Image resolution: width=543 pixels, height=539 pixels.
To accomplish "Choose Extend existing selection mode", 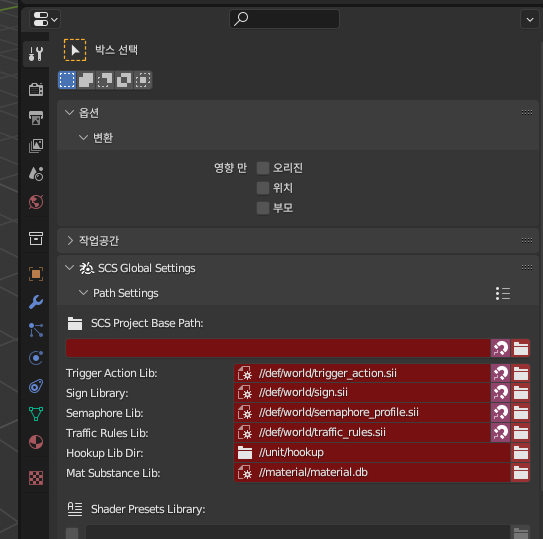I will 86,80.
